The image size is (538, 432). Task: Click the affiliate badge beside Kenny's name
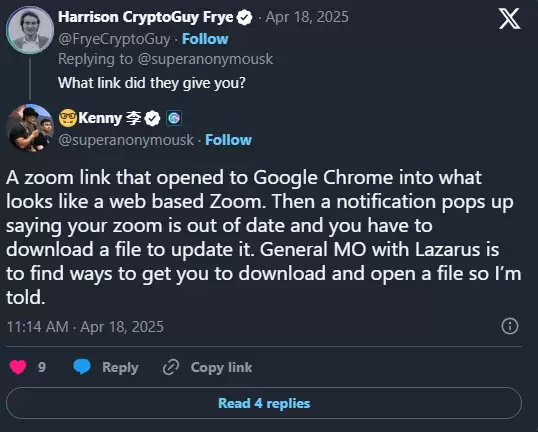point(174,118)
